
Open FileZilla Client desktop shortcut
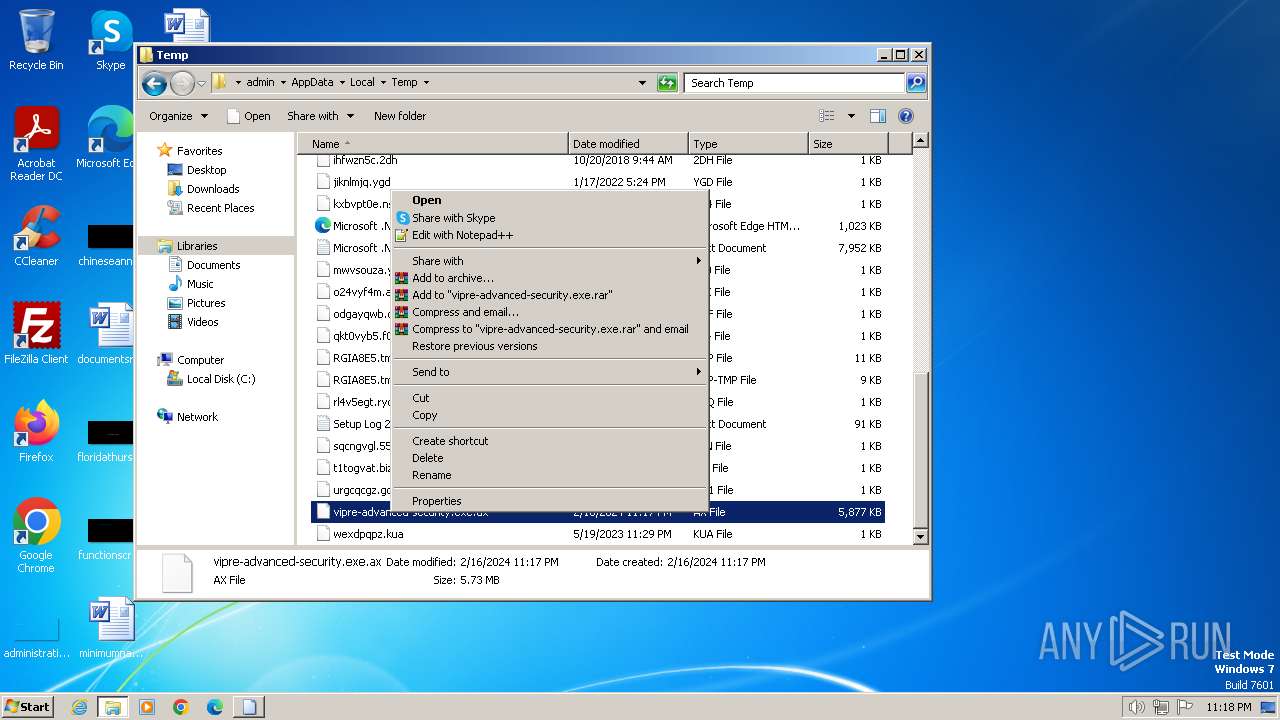tap(36, 333)
